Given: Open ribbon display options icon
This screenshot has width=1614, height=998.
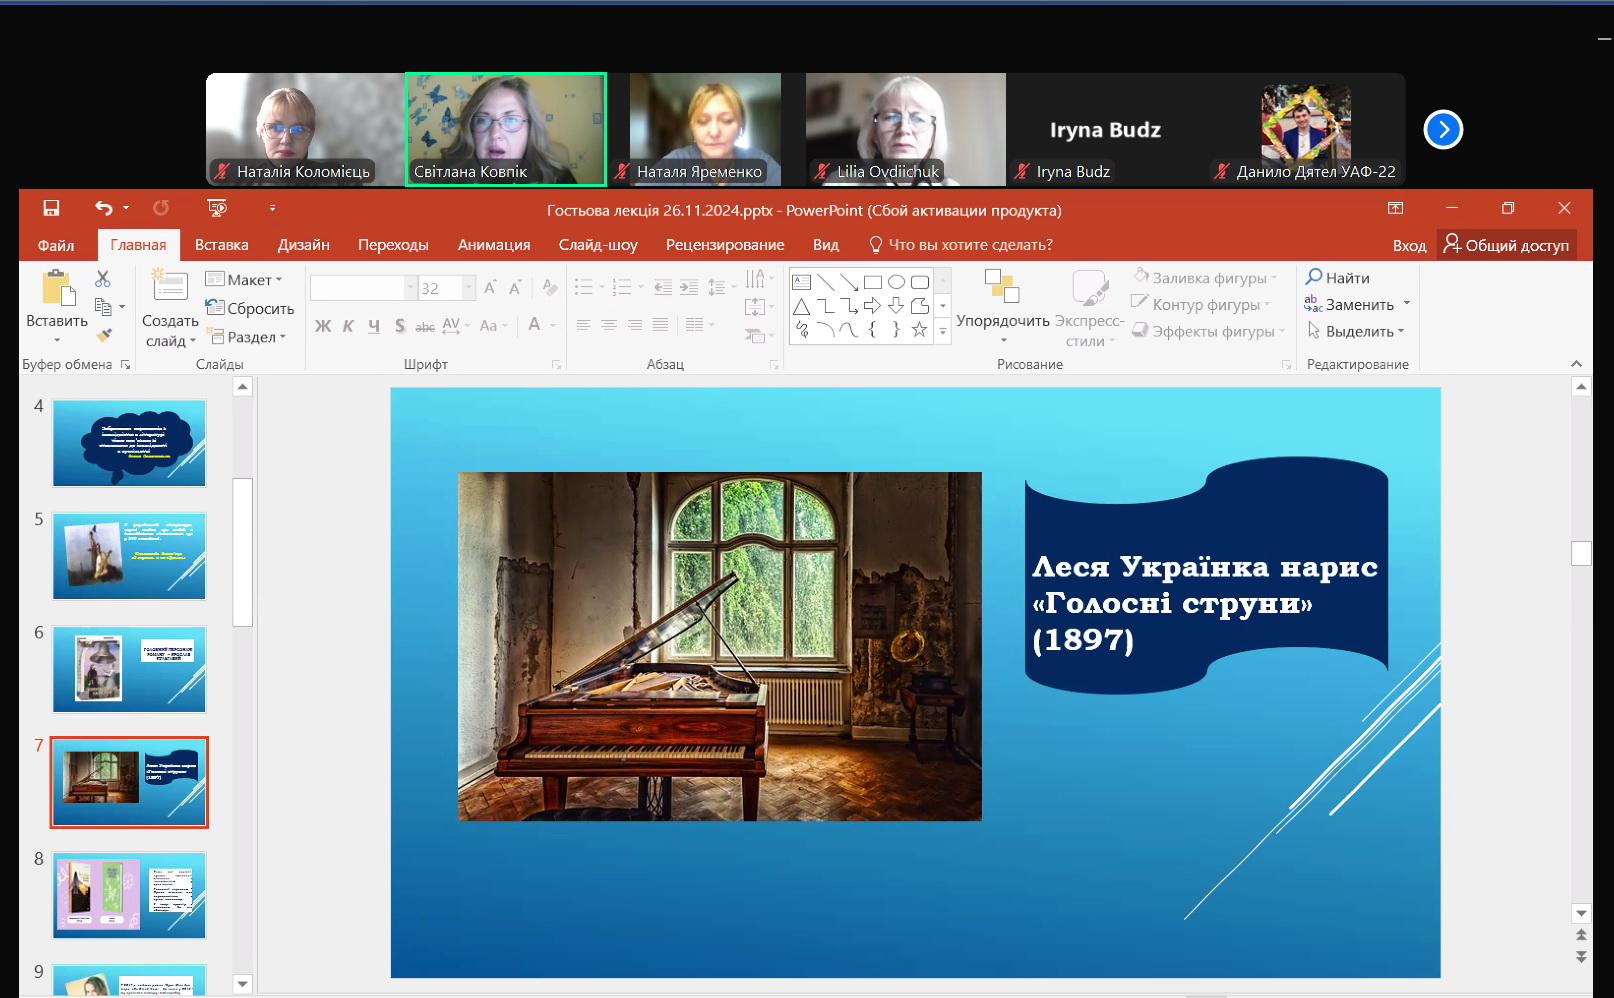Looking at the screenshot, I should tap(1395, 208).
